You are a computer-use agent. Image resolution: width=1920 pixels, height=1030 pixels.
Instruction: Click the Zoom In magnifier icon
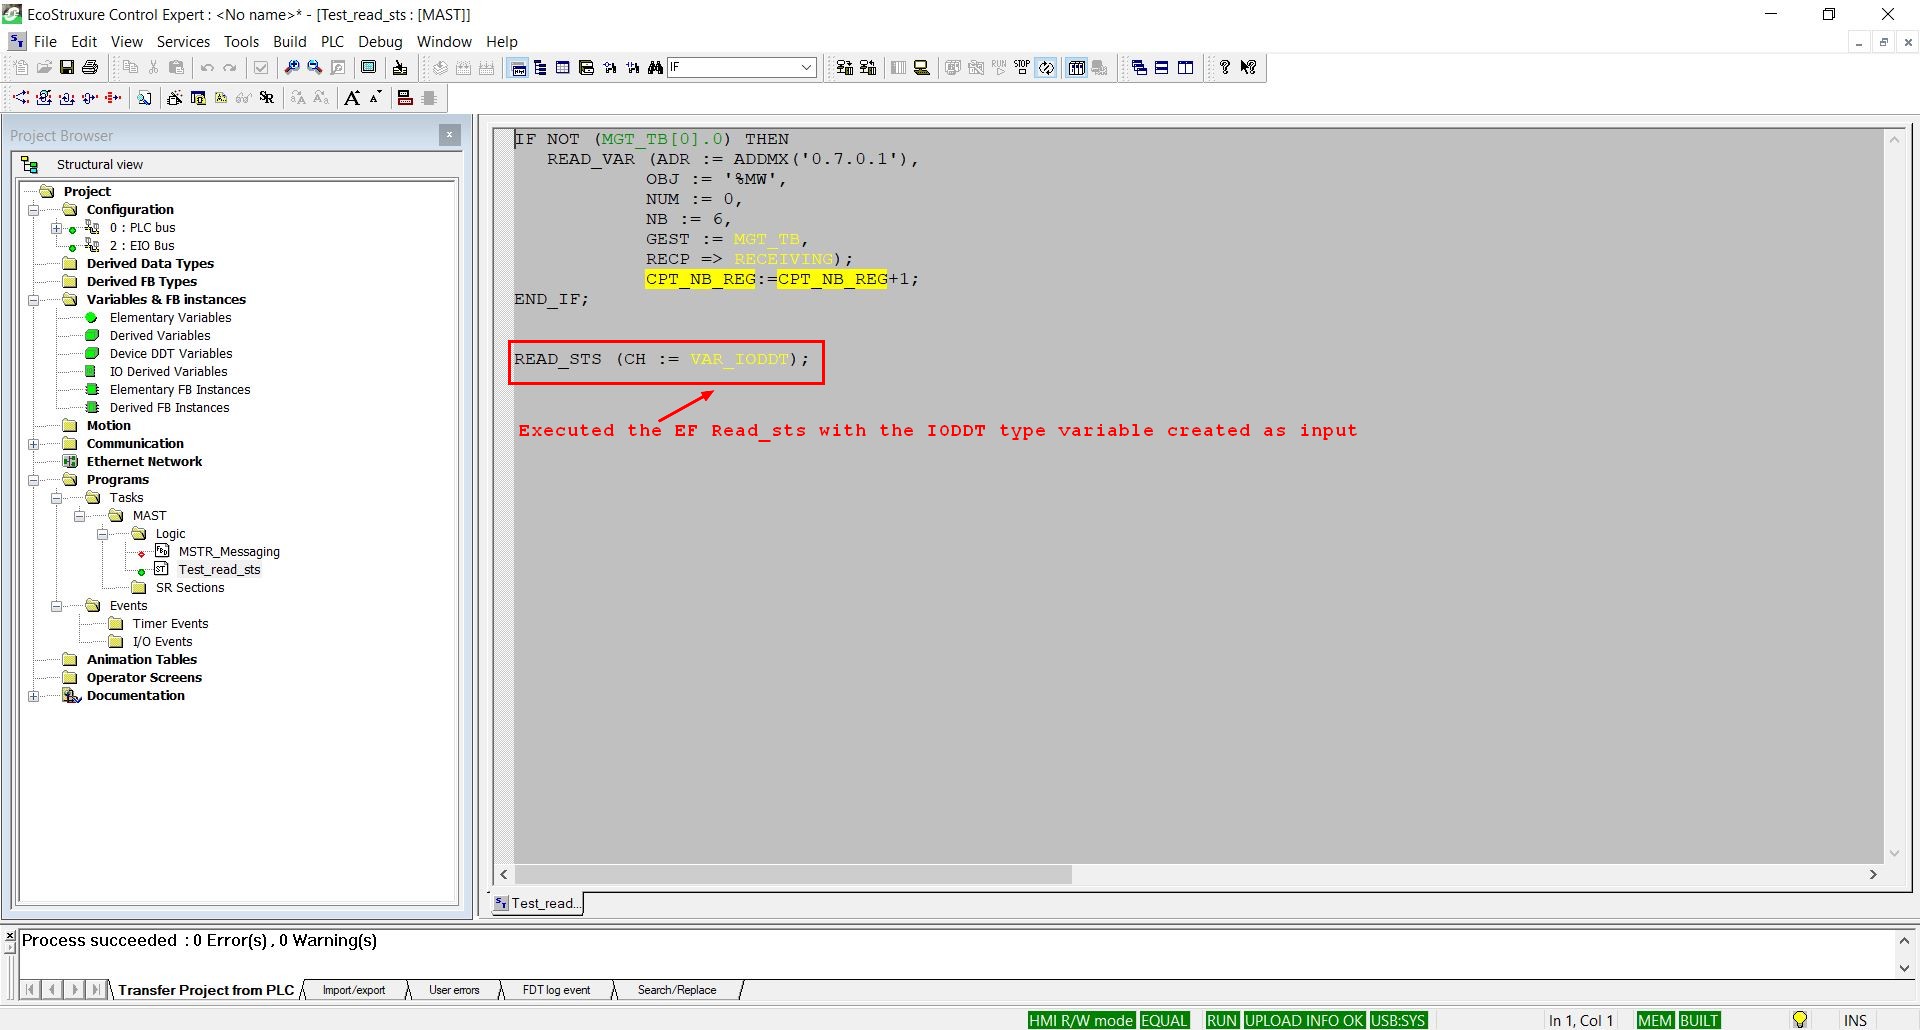[291, 67]
